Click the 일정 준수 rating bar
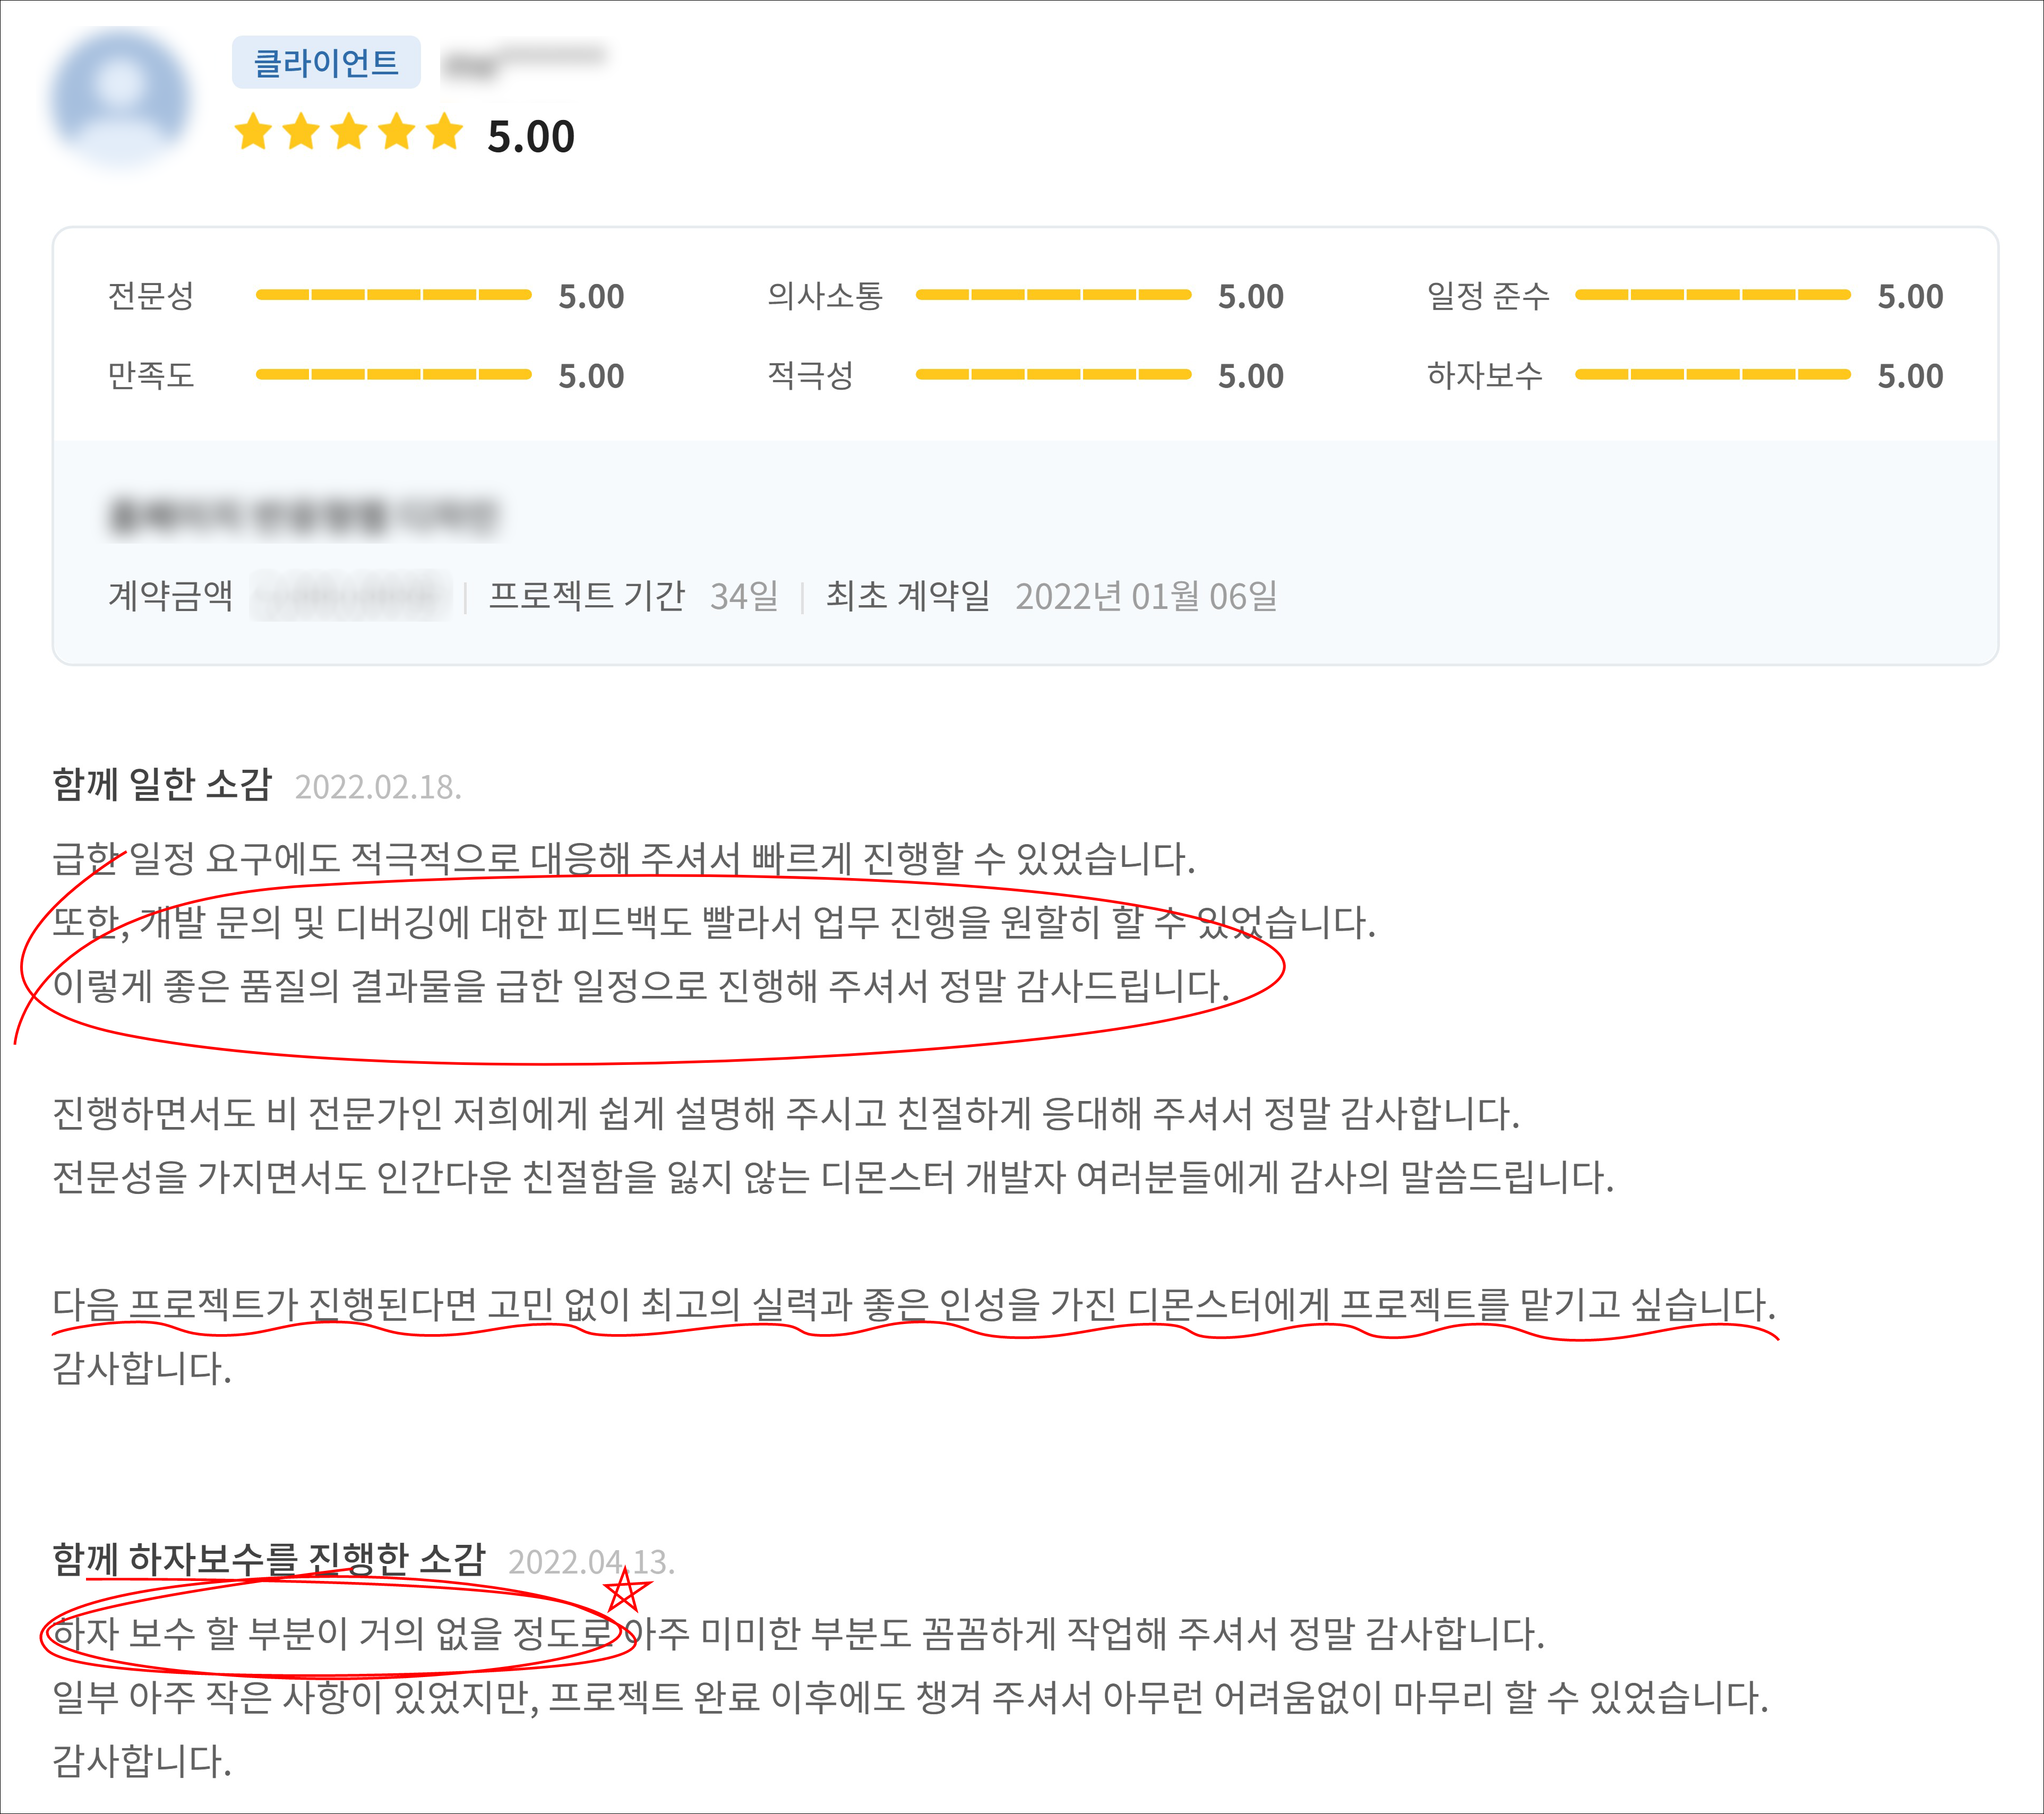This screenshot has height=1814, width=2044. pos(1712,295)
